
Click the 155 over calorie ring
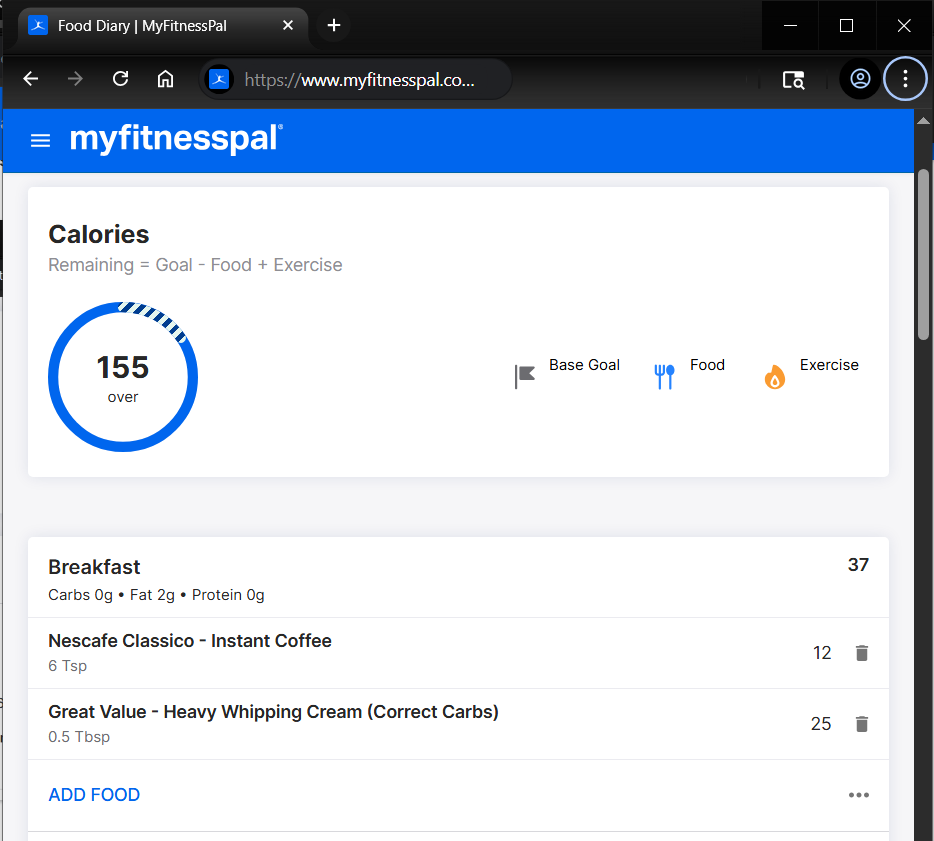pos(123,376)
